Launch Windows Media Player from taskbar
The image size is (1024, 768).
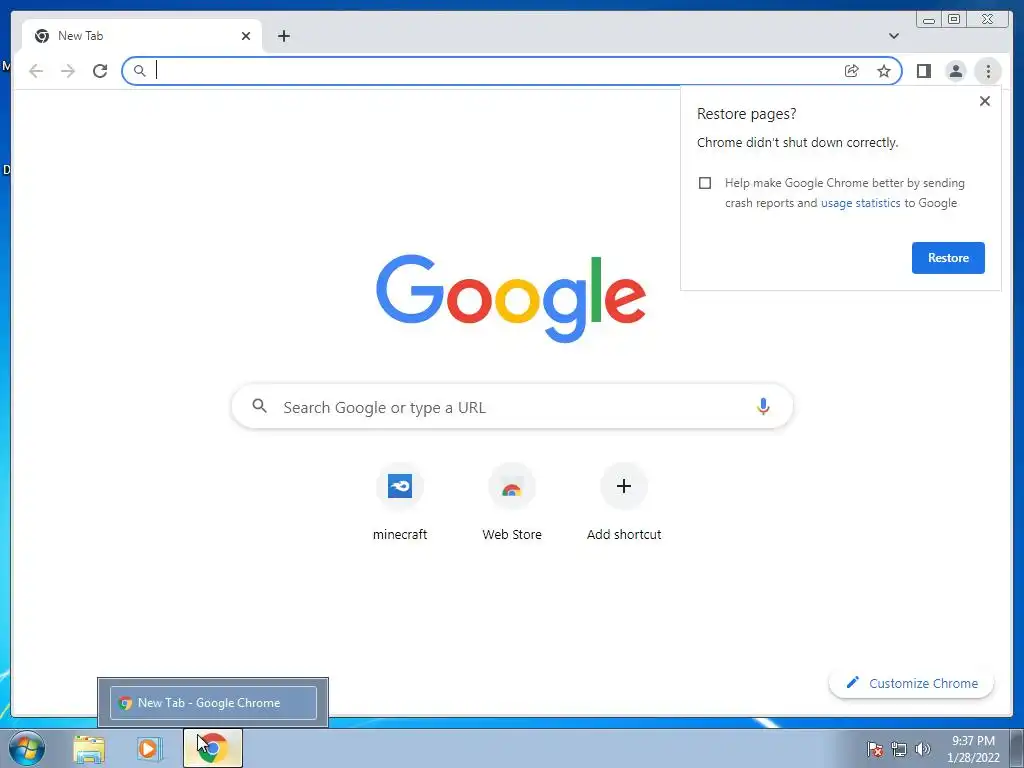pos(150,749)
